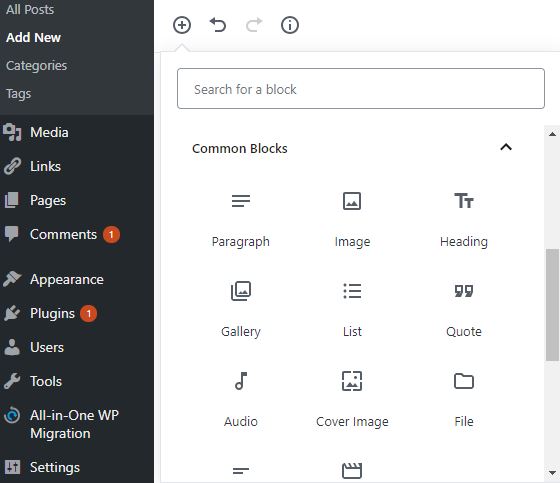Insert a List block
560x483 pixels.
click(352, 310)
